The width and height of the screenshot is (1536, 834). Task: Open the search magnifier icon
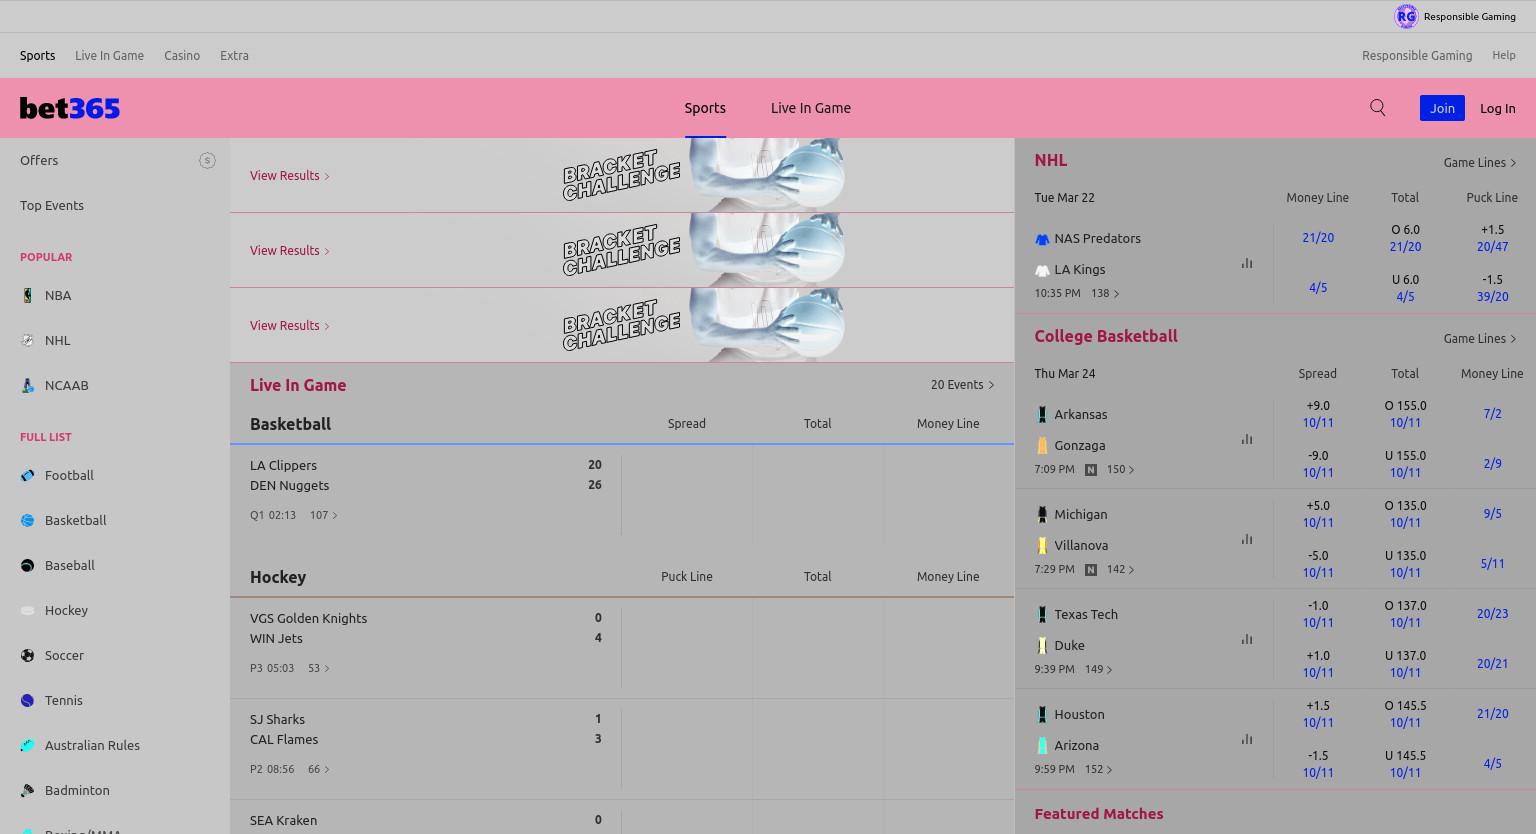(x=1377, y=108)
